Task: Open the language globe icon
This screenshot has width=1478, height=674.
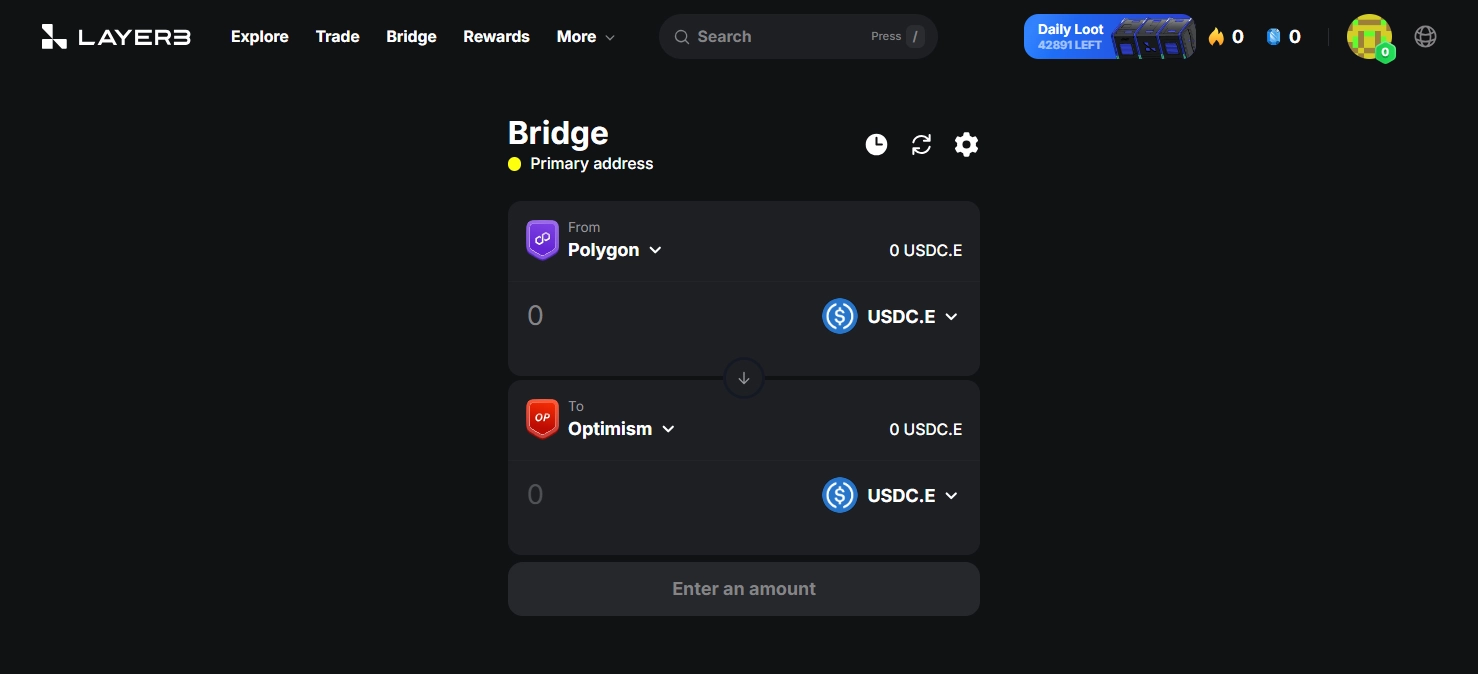Action: [x=1426, y=37]
